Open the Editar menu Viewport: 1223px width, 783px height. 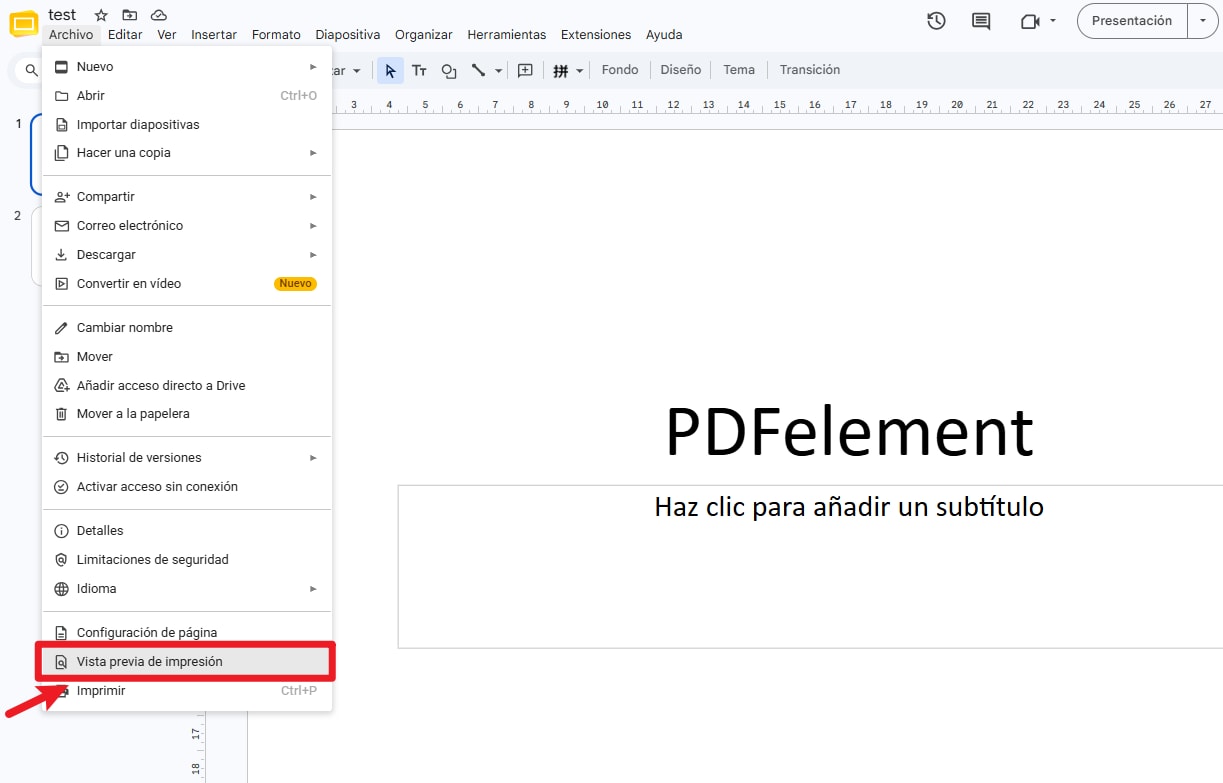click(x=125, y=35)
